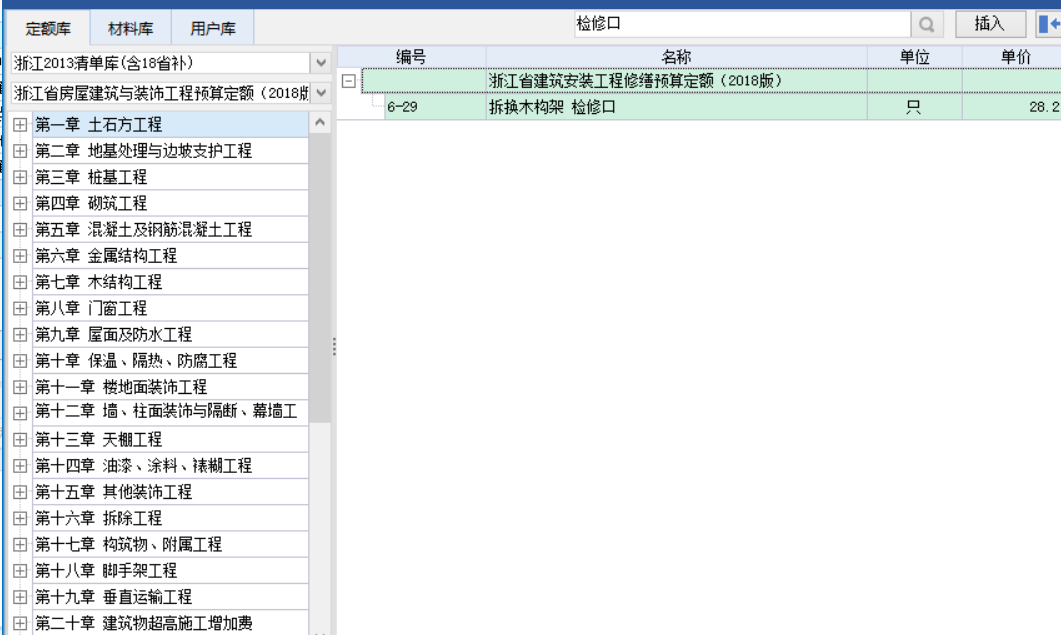Click the 编号 column header
Image resolution: width=1061 pixels, height=635 pixels.
tap(411, 57)
